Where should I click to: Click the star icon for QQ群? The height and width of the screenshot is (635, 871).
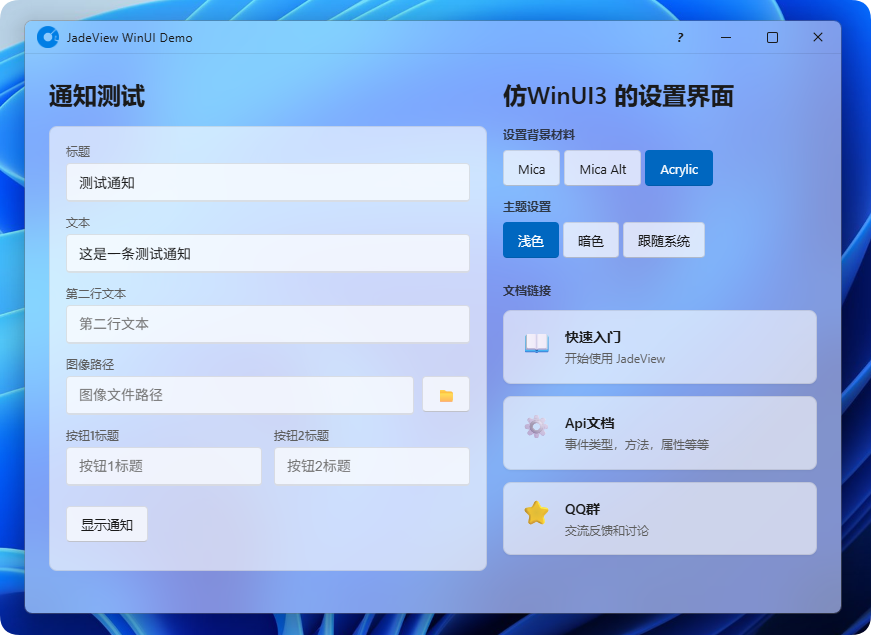pyautogui.click(x=537, y=513)
